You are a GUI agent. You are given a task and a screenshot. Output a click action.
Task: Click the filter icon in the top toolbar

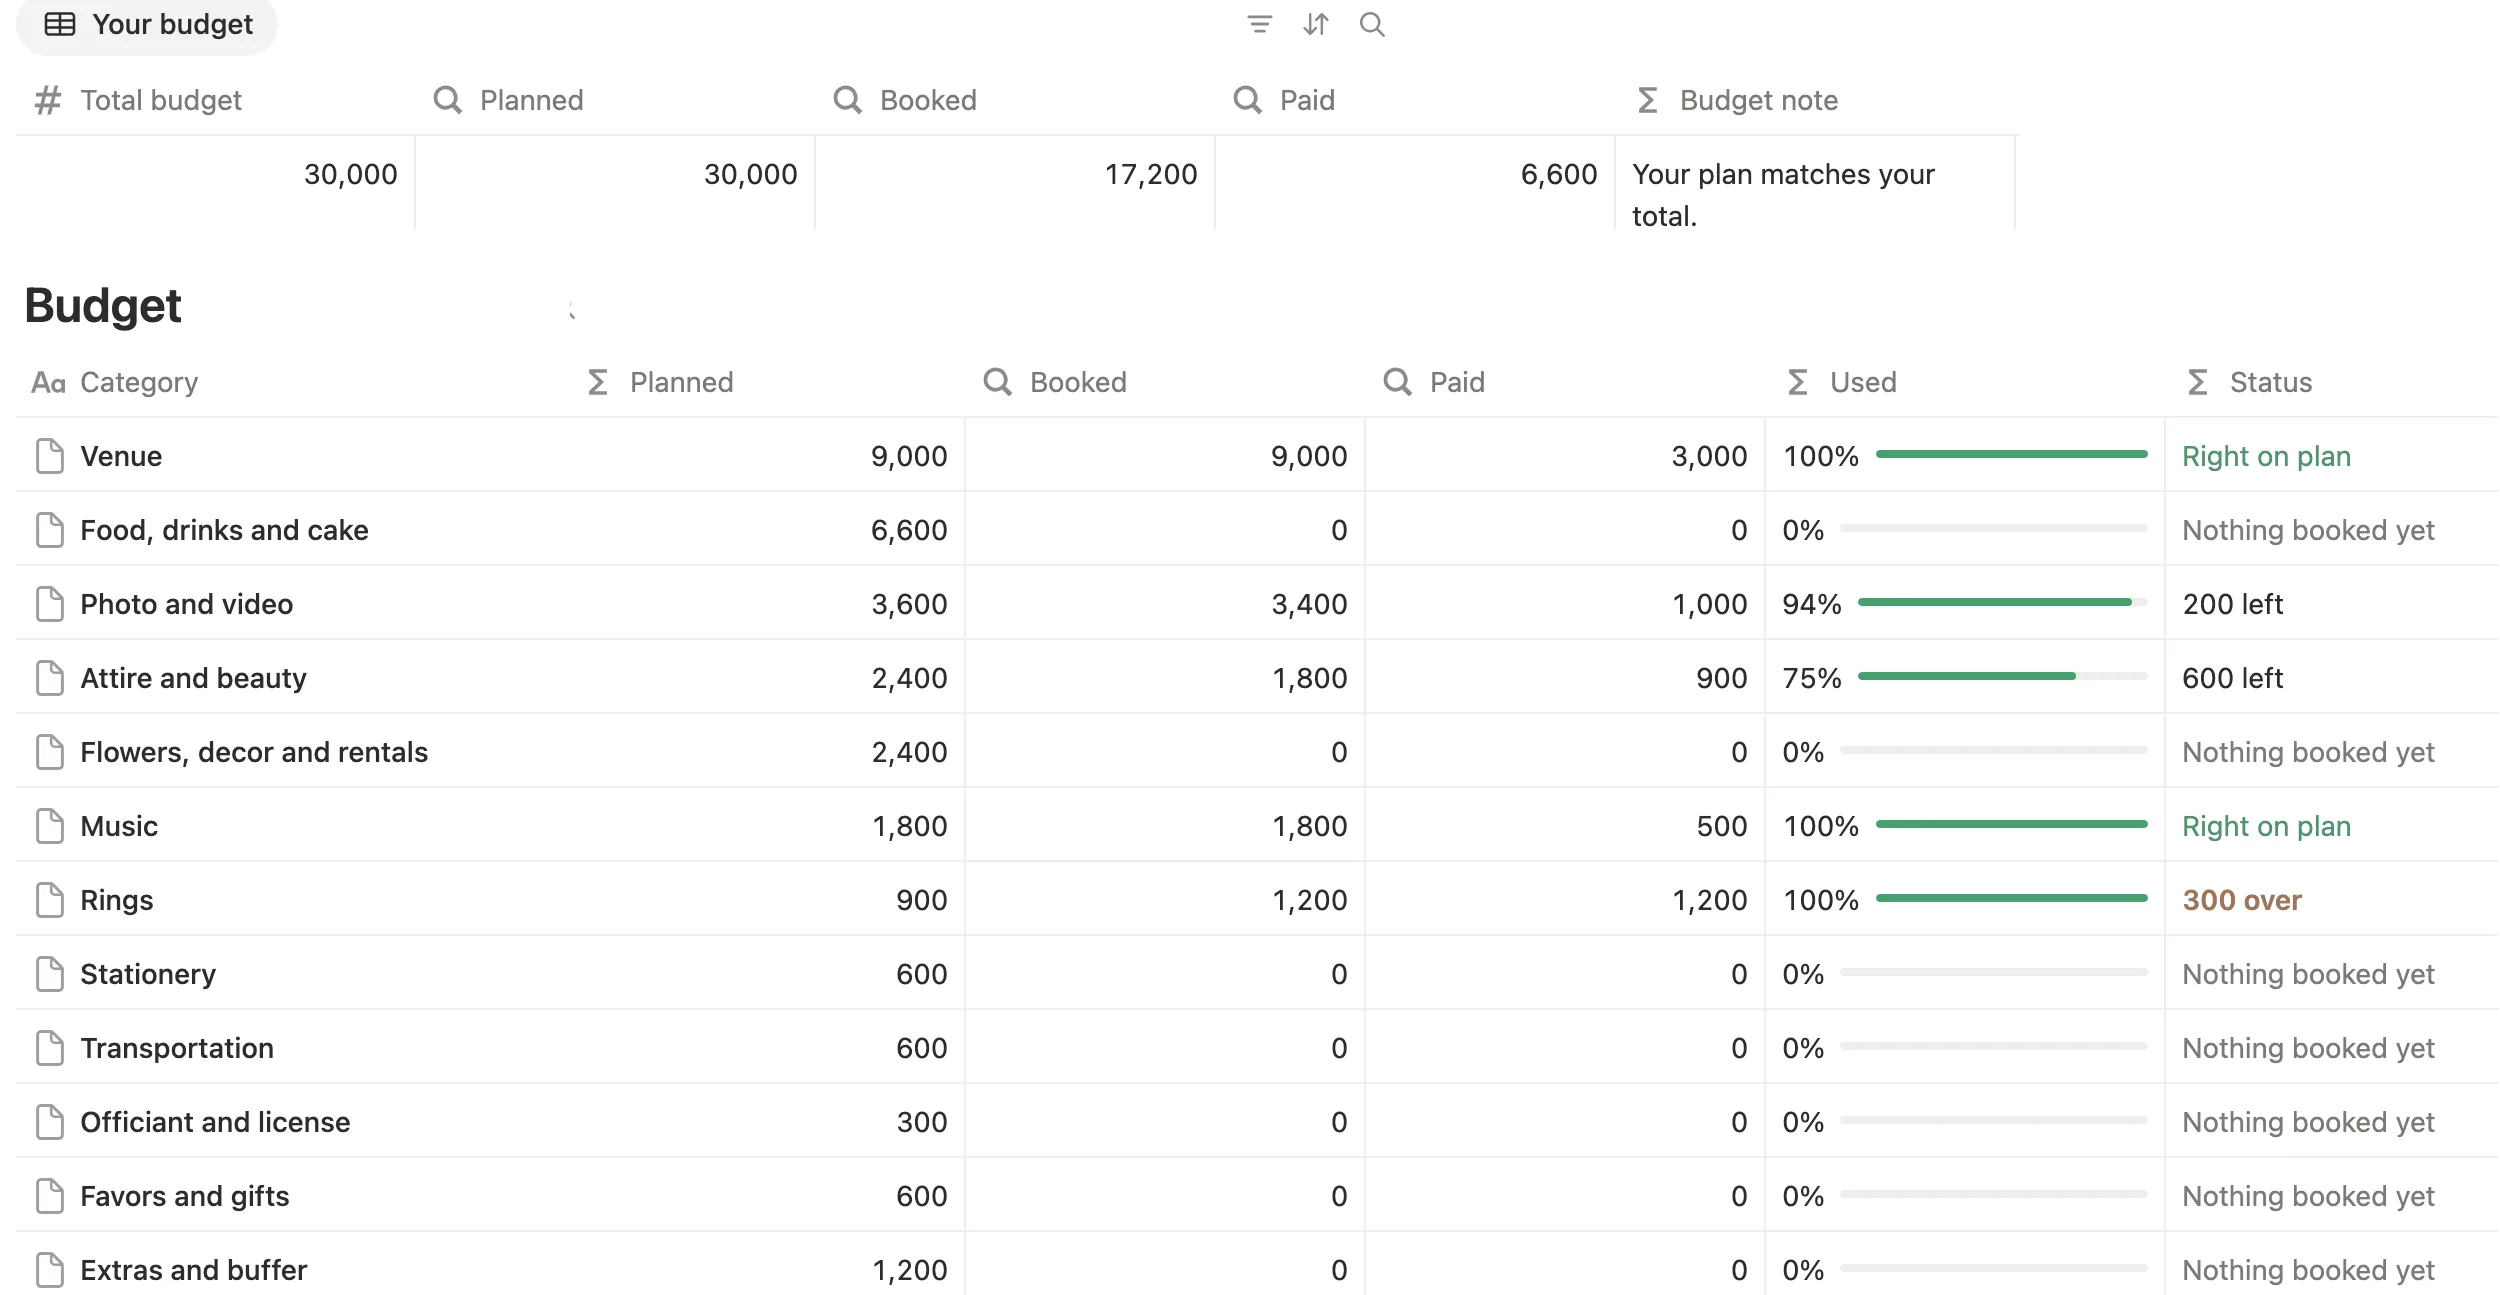click(x=1259, y=24)
